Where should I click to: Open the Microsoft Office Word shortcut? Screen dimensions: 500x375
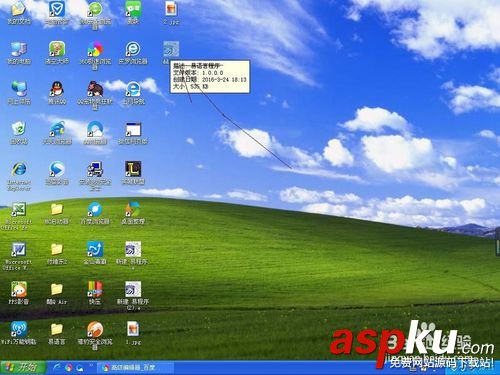click(17, 256)
